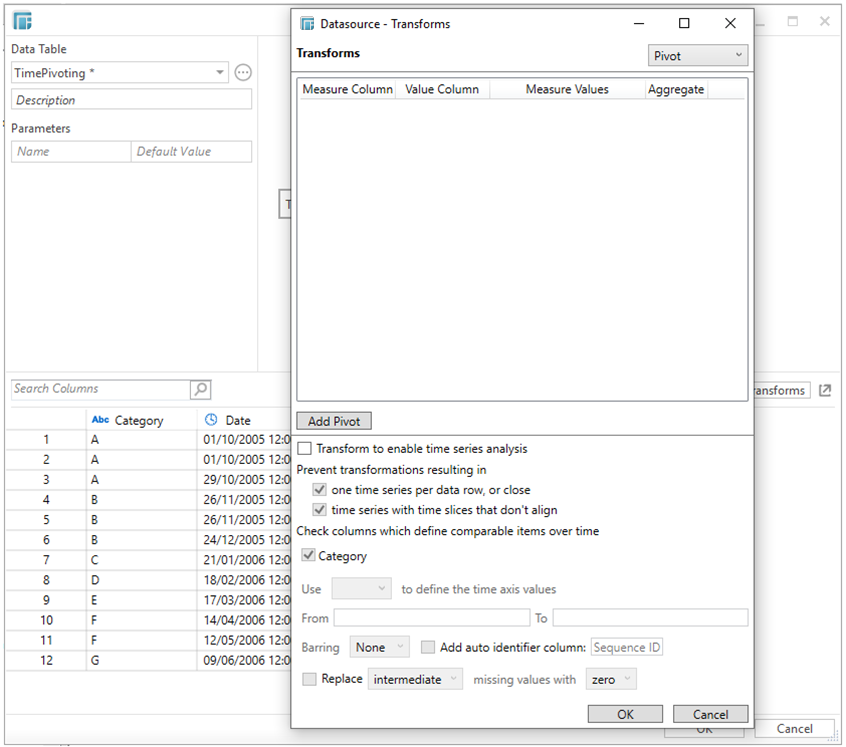Open the TimePivoting data table dropdown
Image resolution: width=846 pixels, height=747 pixels.
pos(119,72)
